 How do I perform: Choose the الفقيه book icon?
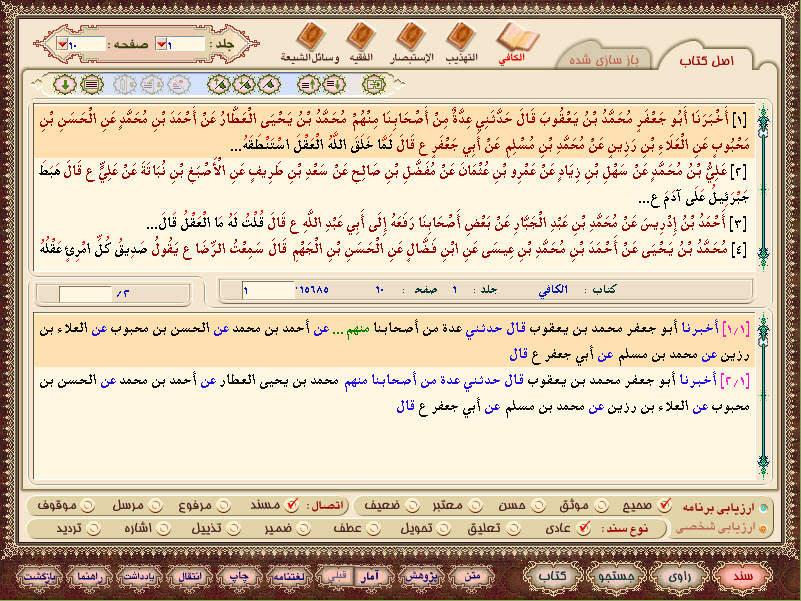[360, 40]
